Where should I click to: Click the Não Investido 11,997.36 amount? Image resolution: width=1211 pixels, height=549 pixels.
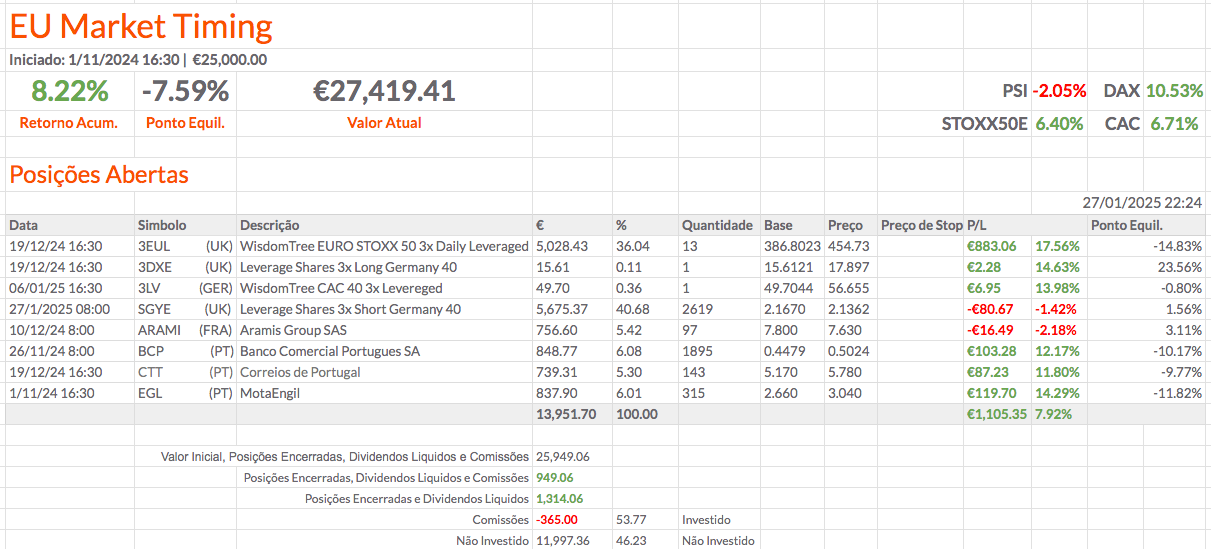click(563, 541)
